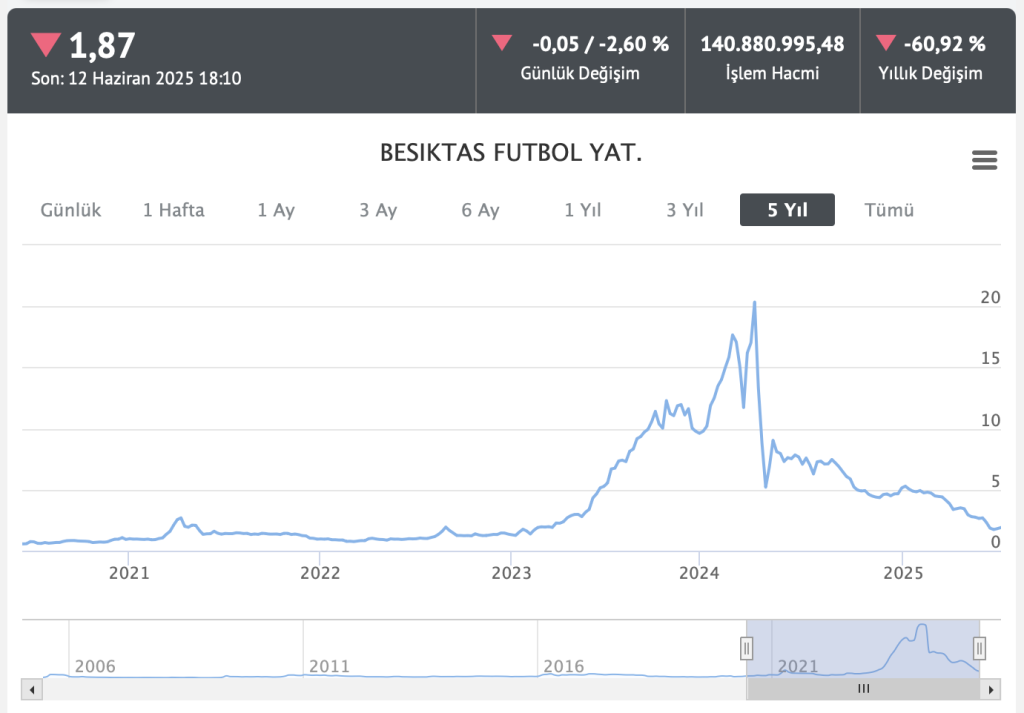1024x713 pixels.
Task: Choose the 3 Yıl range button
Action: [685, 210]
